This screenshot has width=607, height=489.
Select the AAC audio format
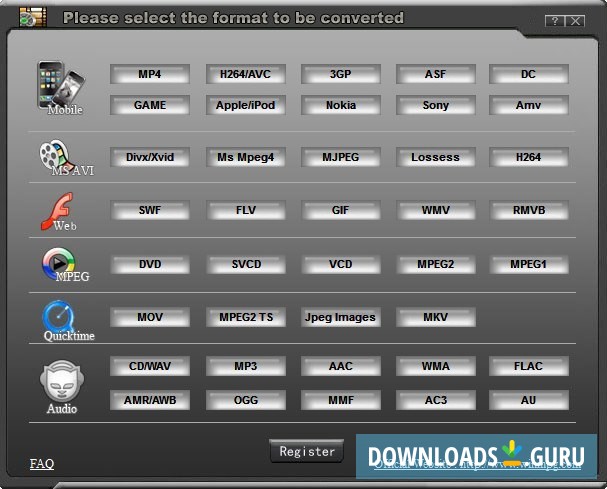pos(341,366)
